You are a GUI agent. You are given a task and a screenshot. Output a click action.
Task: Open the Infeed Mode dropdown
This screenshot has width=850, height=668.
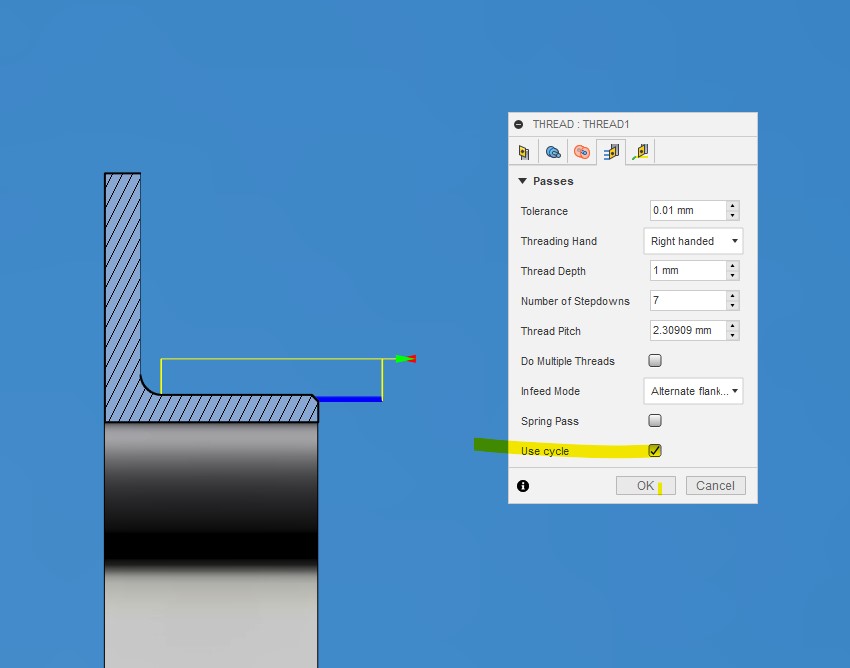click(693, 391)
